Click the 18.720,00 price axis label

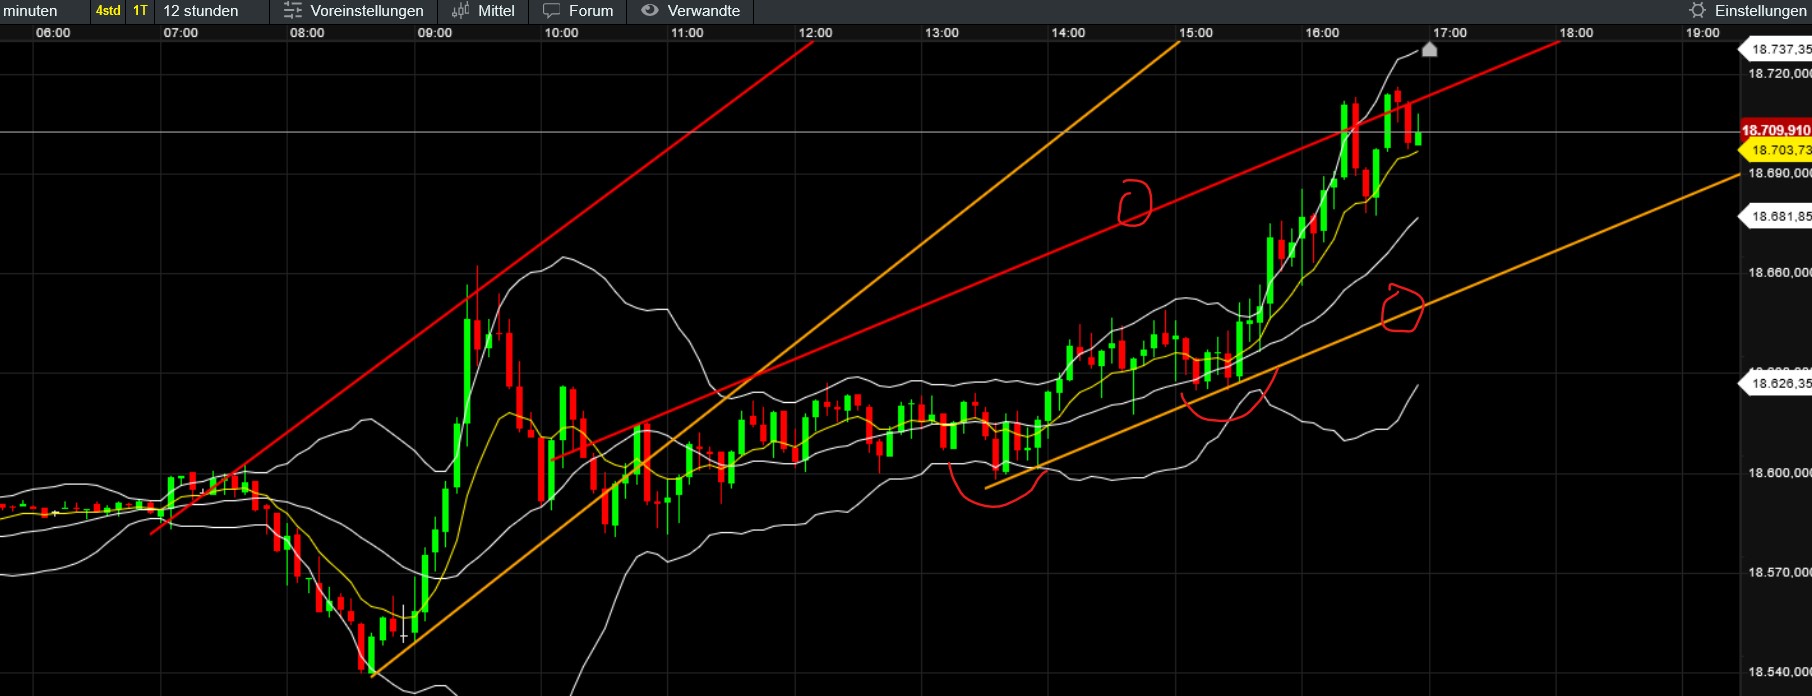[1779, 73]
